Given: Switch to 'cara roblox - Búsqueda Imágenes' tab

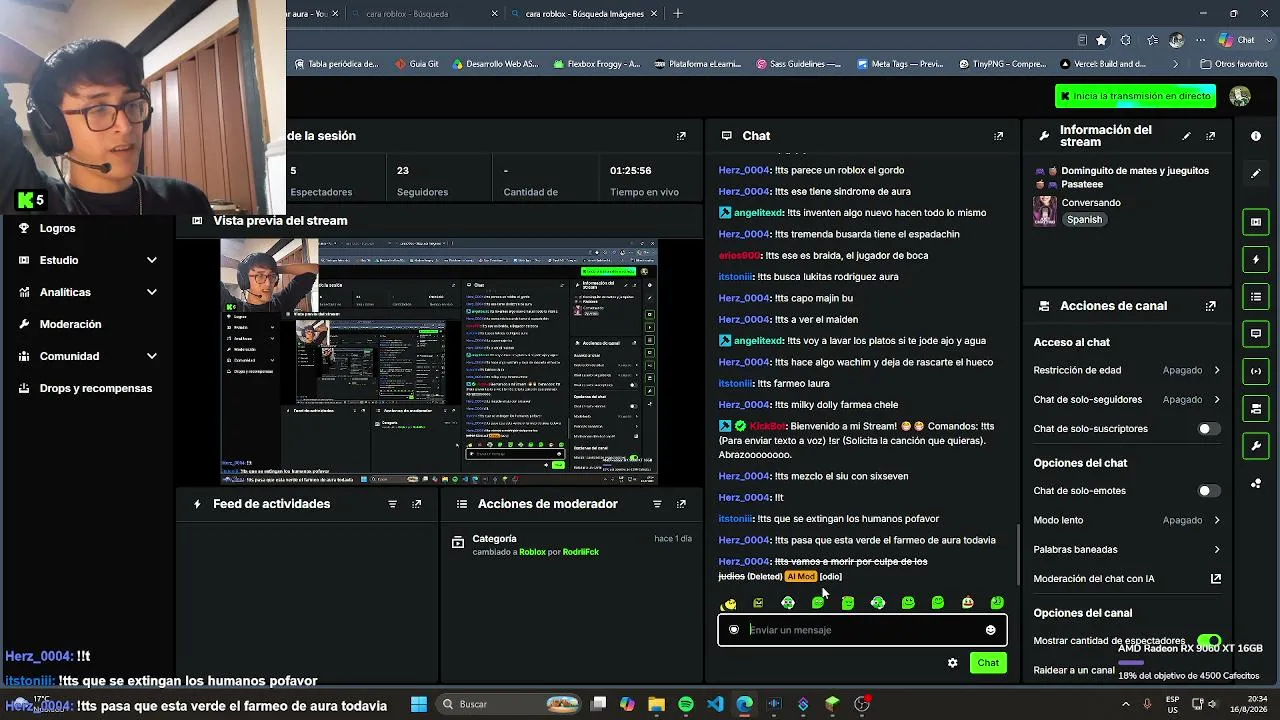Looking at the screenshot, I should 585,14.
